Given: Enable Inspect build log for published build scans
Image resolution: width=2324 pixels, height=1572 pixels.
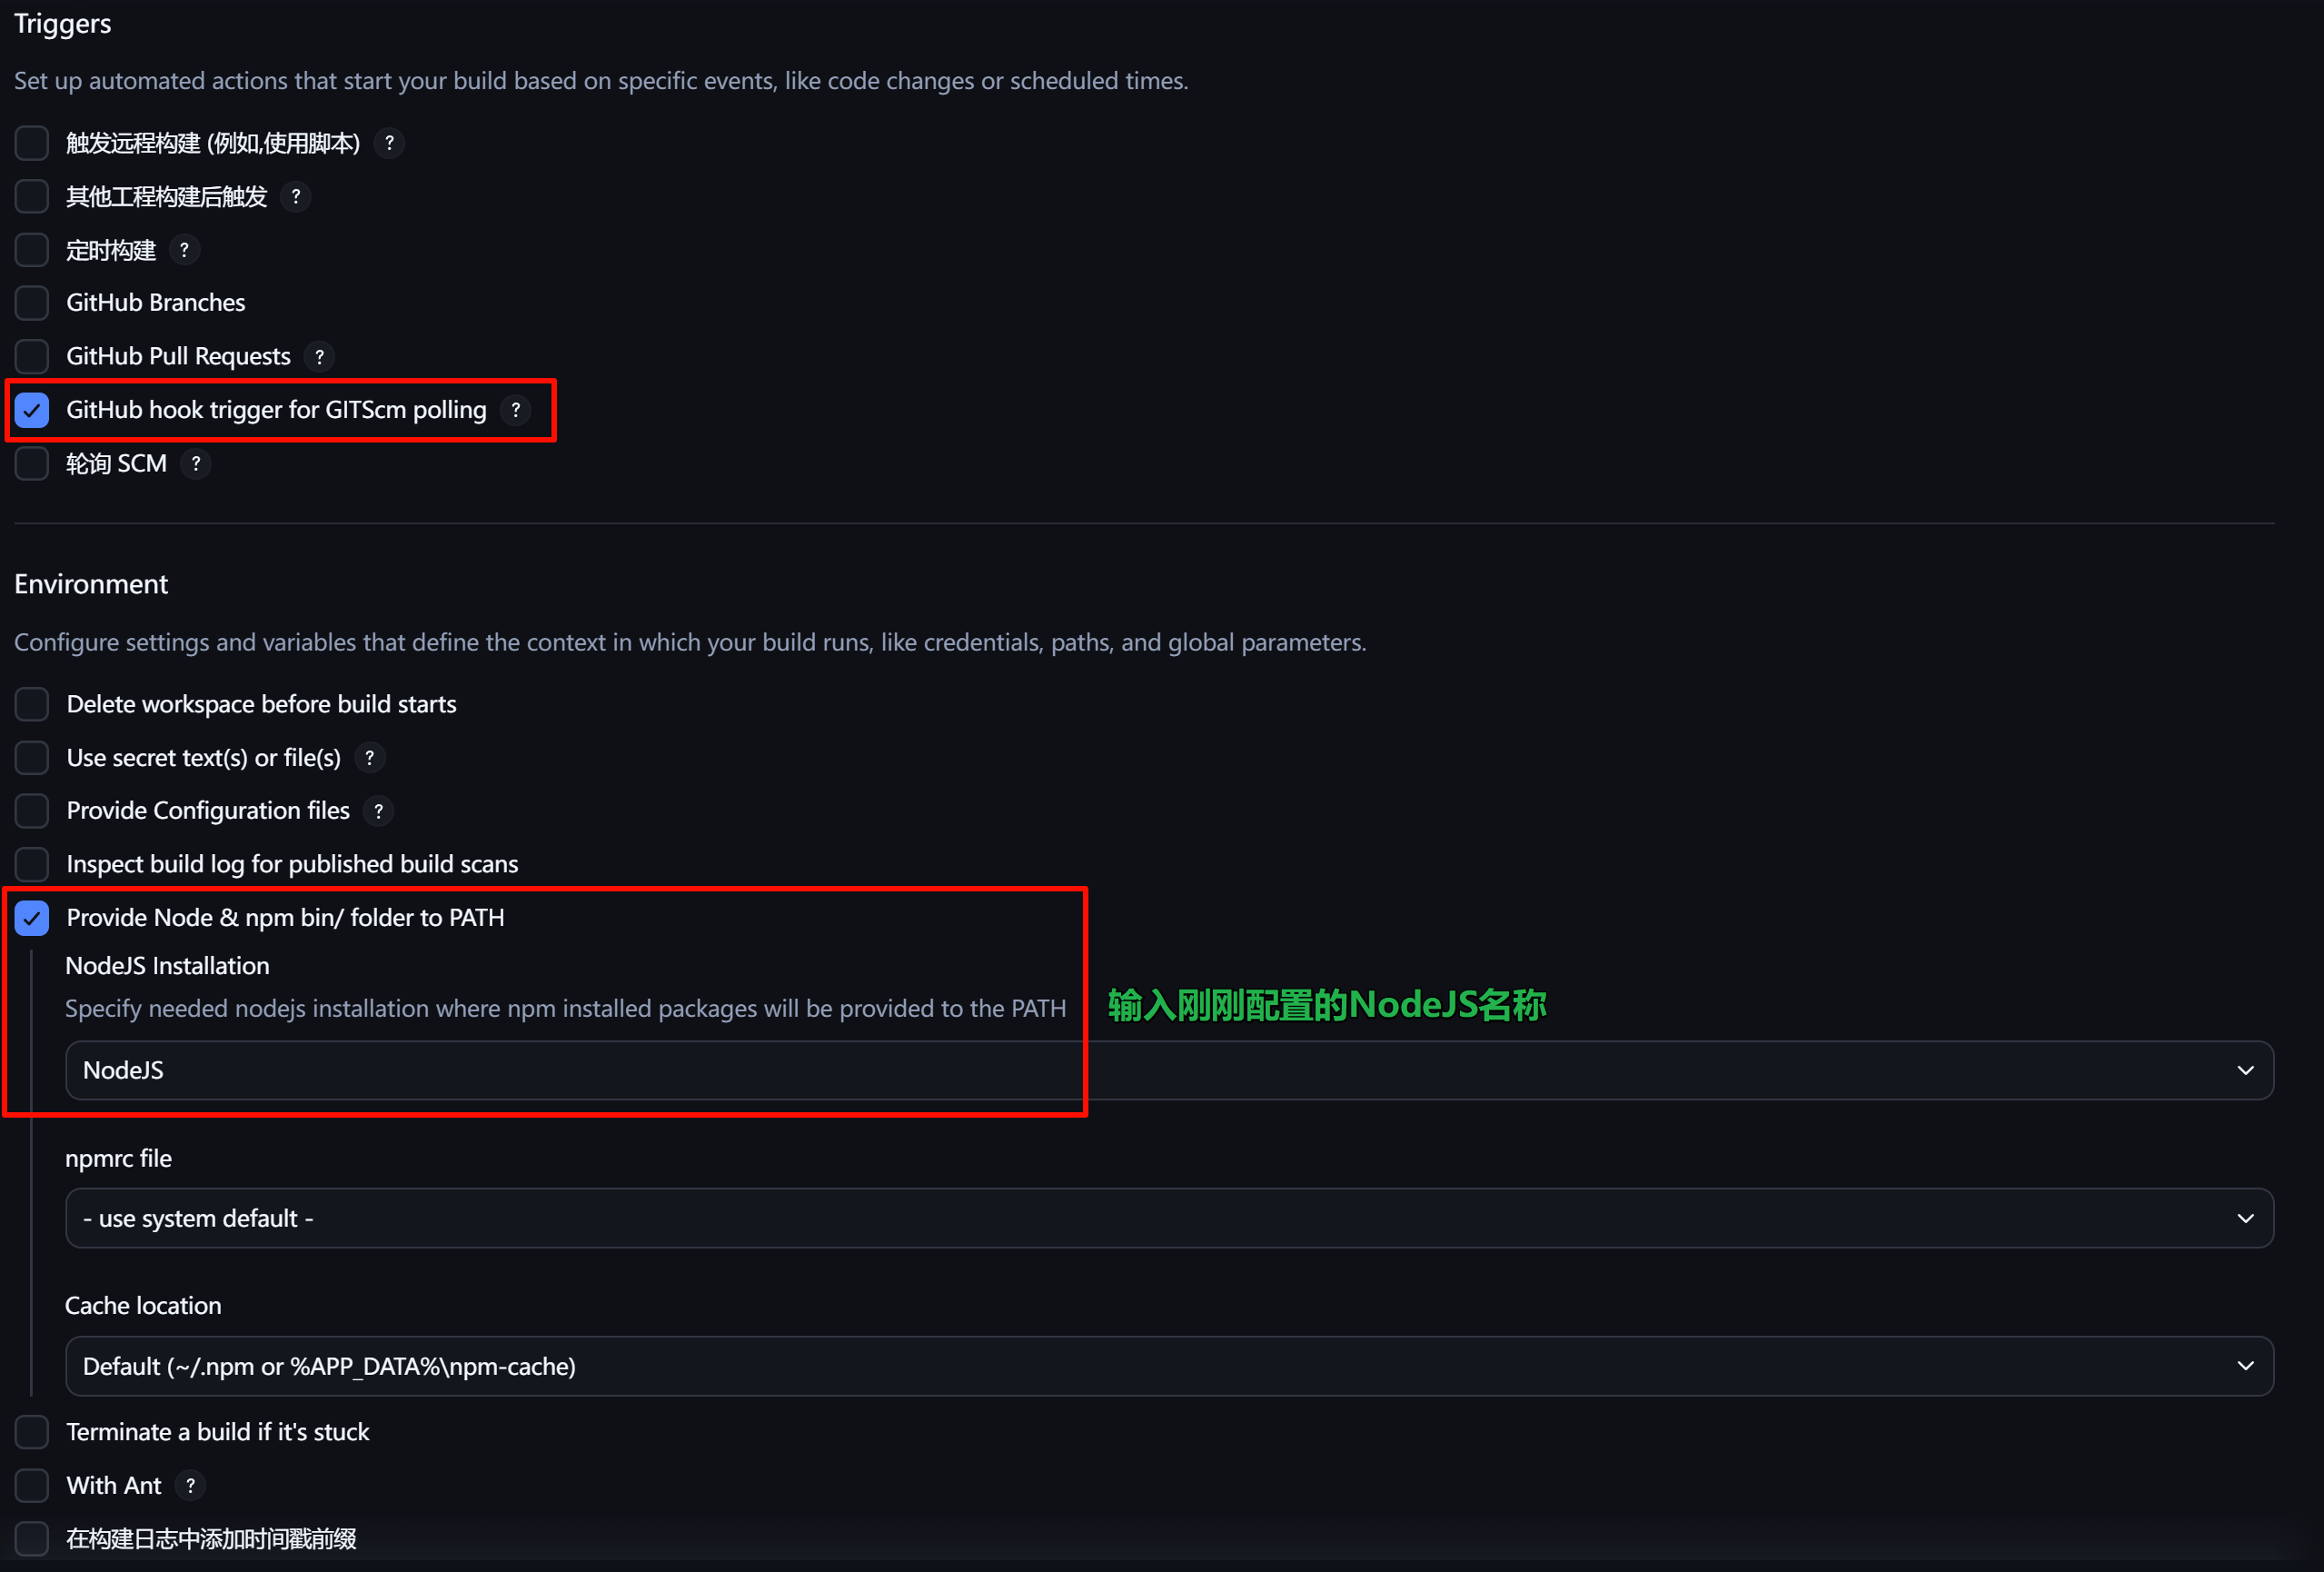Looking at the screenshot, I should click(x=32, y=864).
